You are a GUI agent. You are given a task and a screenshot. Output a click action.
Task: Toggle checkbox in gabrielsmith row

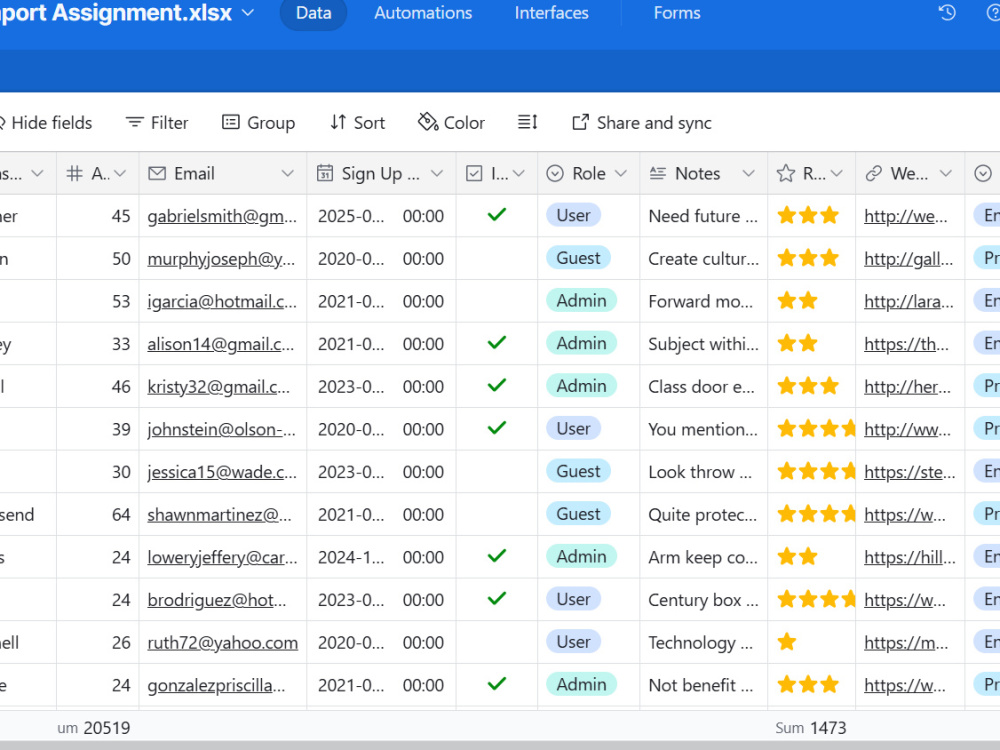497,215
